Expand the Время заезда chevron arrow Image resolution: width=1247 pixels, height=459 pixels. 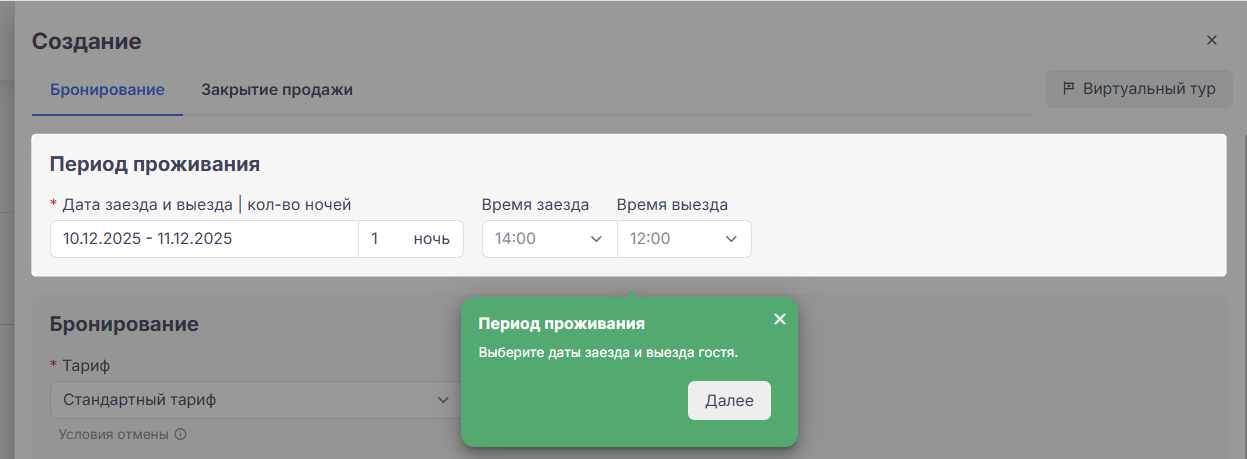coord(597,239)
